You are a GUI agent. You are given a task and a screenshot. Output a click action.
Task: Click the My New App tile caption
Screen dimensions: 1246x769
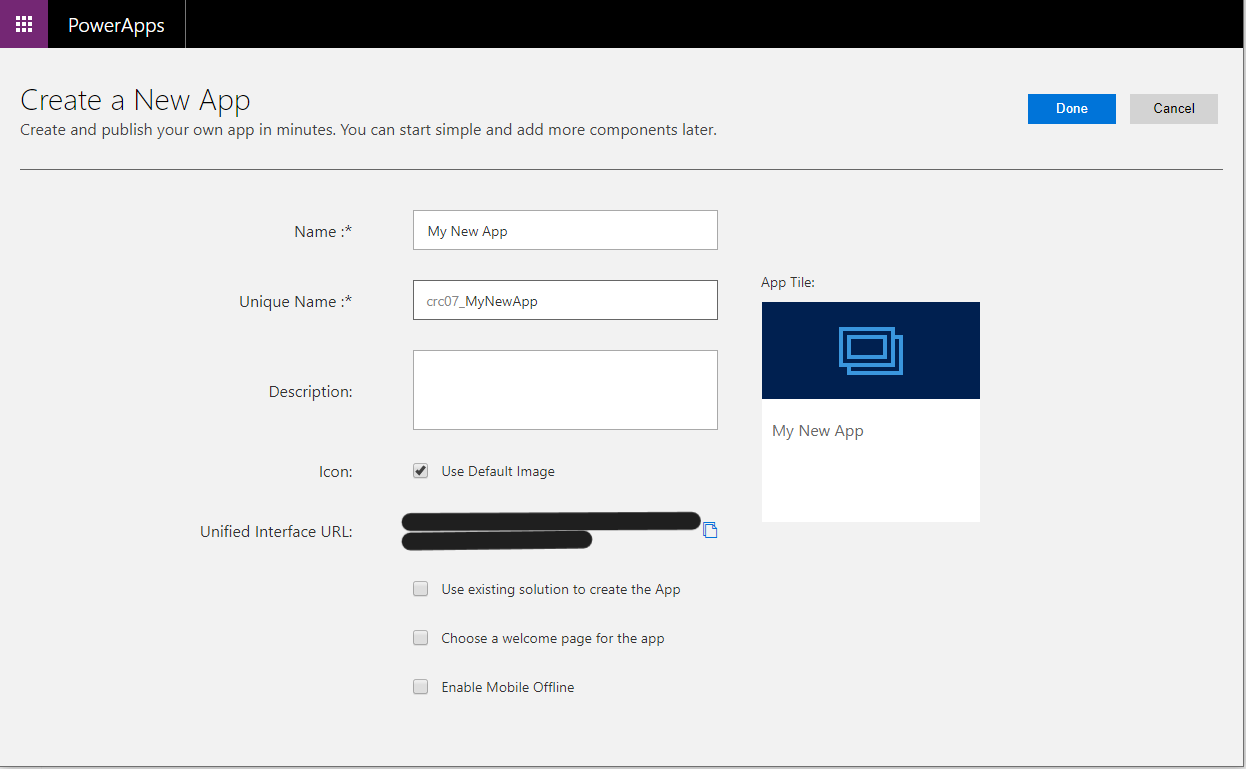point(818,431)
